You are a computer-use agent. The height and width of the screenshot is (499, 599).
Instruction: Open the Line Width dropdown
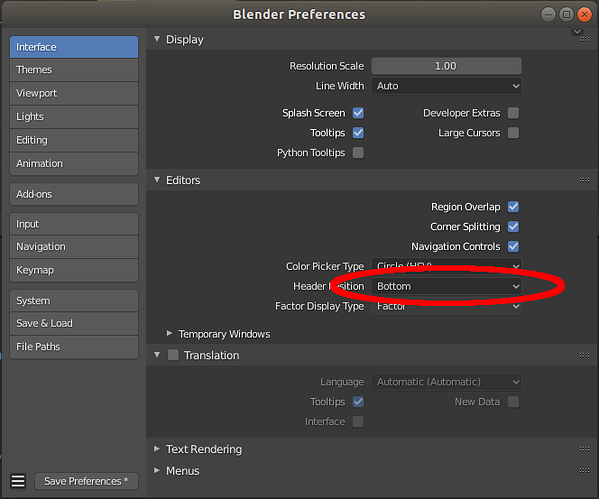446,86
